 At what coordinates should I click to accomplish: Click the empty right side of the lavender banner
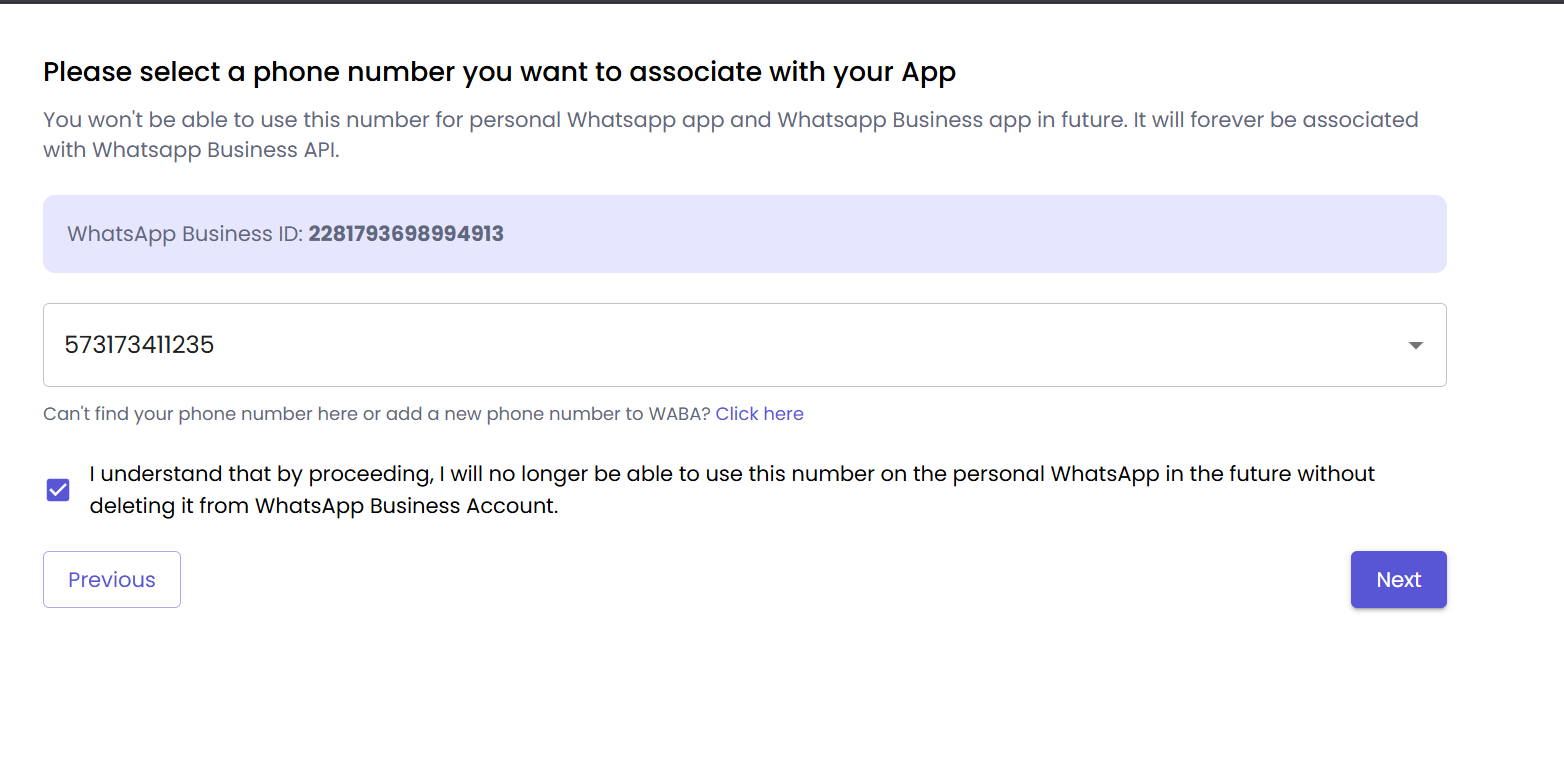(x=1100, y=235)
